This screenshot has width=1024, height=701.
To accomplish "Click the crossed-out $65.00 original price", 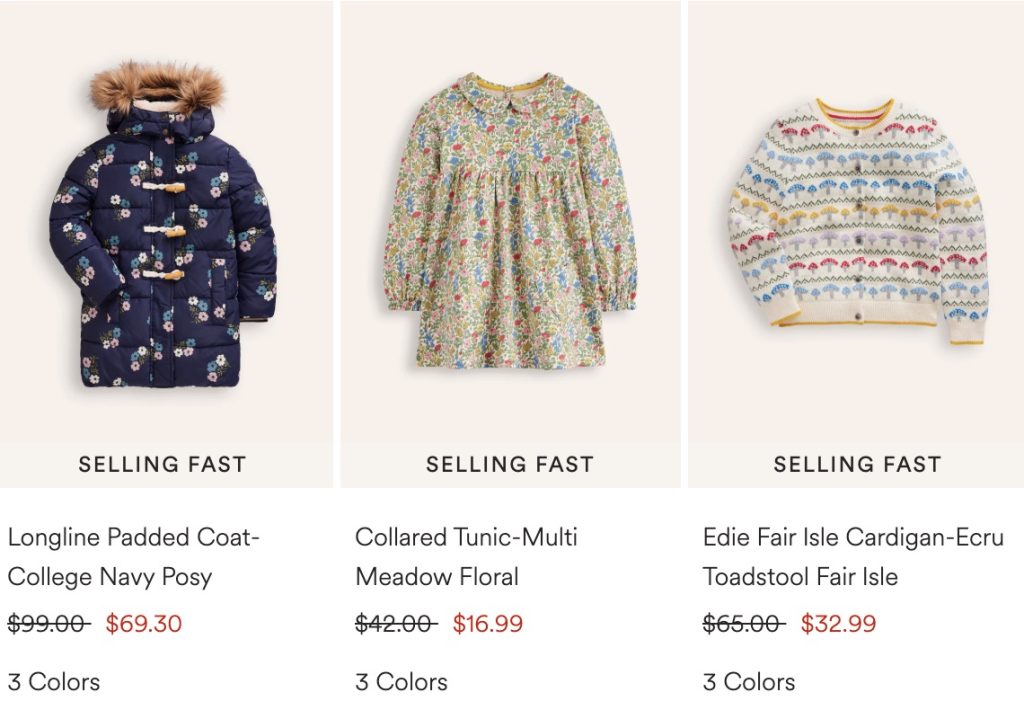I will [x=743, y=624].
